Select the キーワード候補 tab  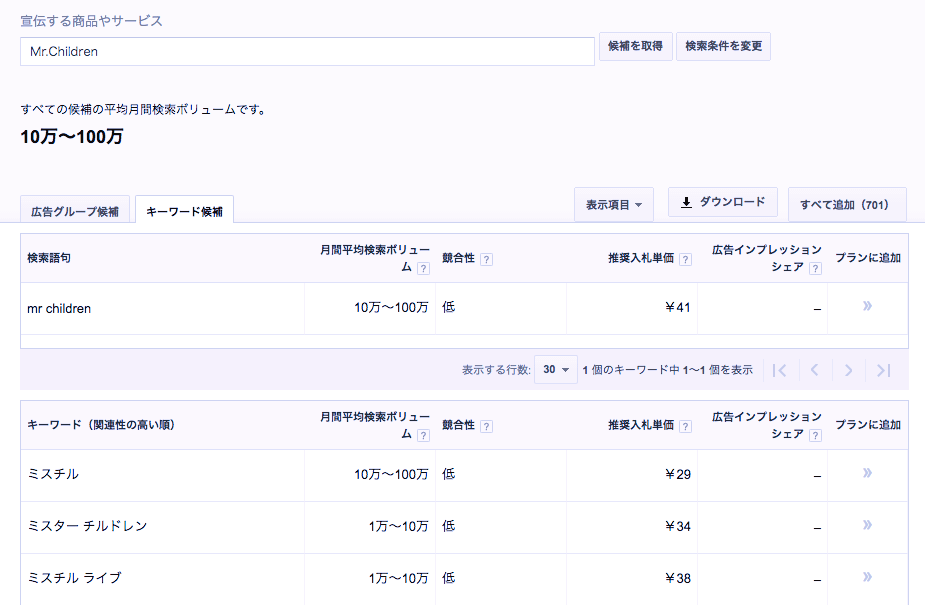click(185, 211)
